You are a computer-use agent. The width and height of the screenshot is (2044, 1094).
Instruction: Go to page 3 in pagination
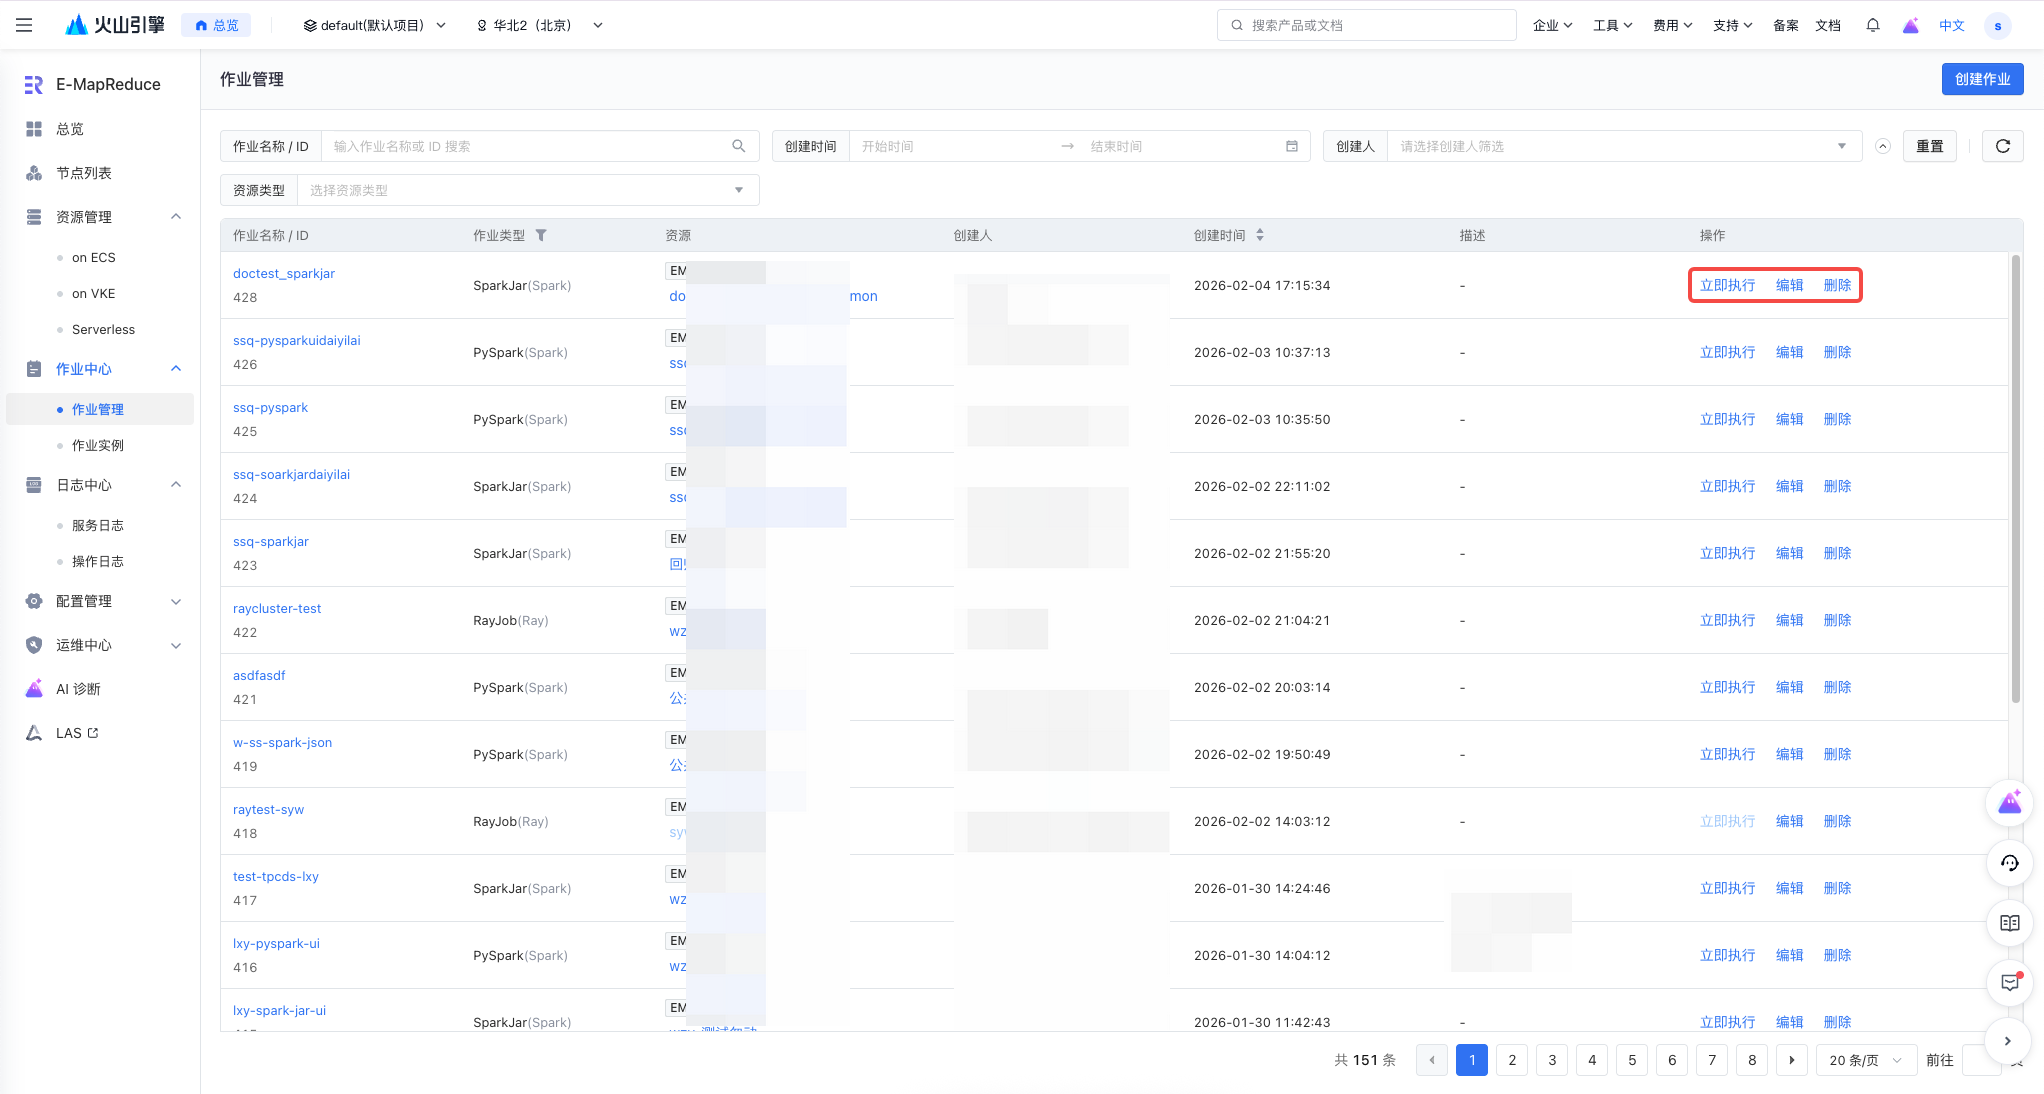click(1551, 1060)
